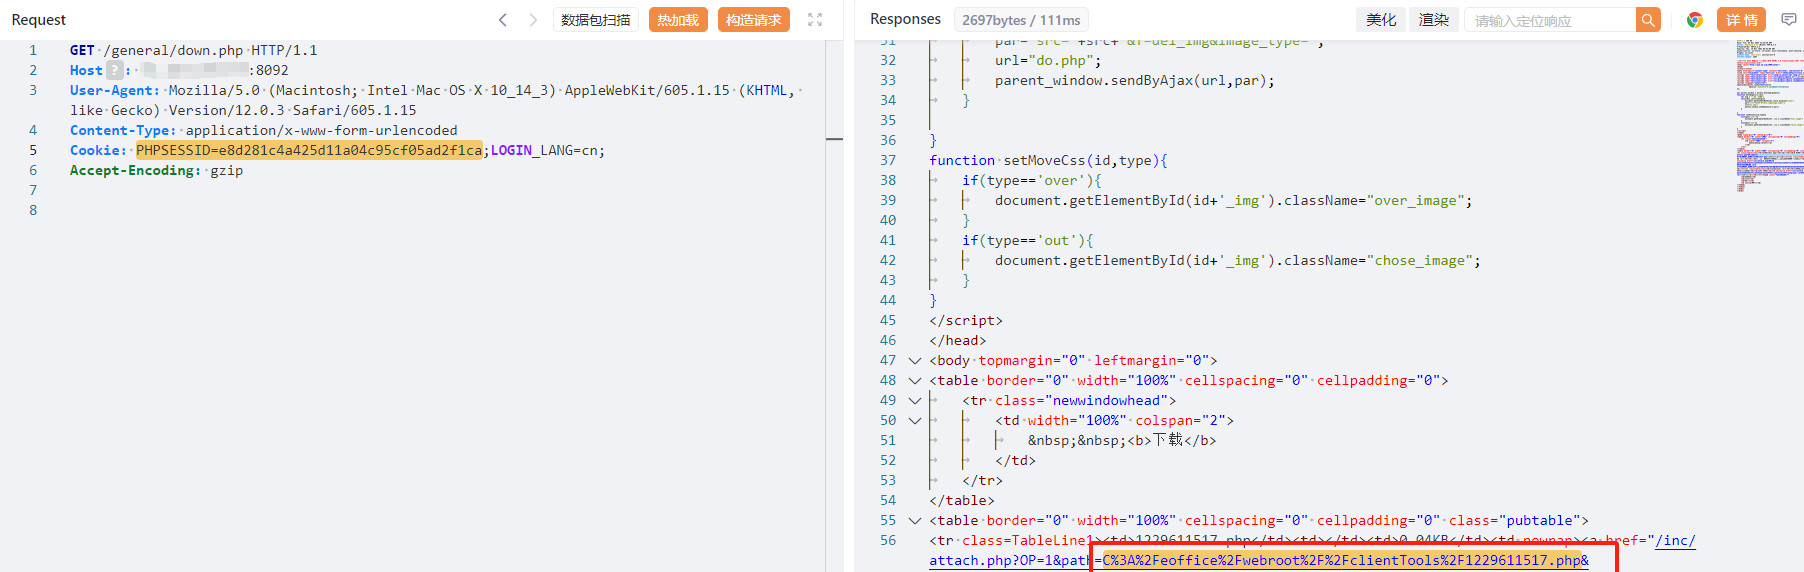Click the function setMoveCss line 37
Image resolution: width=1804 pixels, height=572 pixels.
click(x=1048, y=160)
